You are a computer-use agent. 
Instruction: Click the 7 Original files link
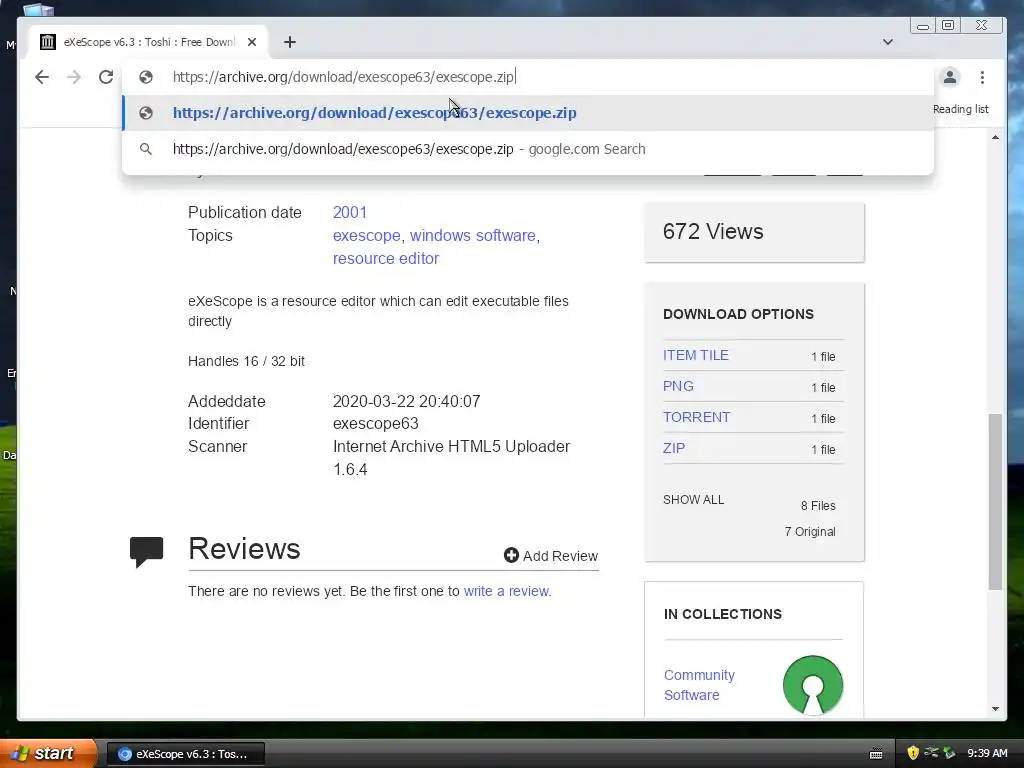point(810,532)
